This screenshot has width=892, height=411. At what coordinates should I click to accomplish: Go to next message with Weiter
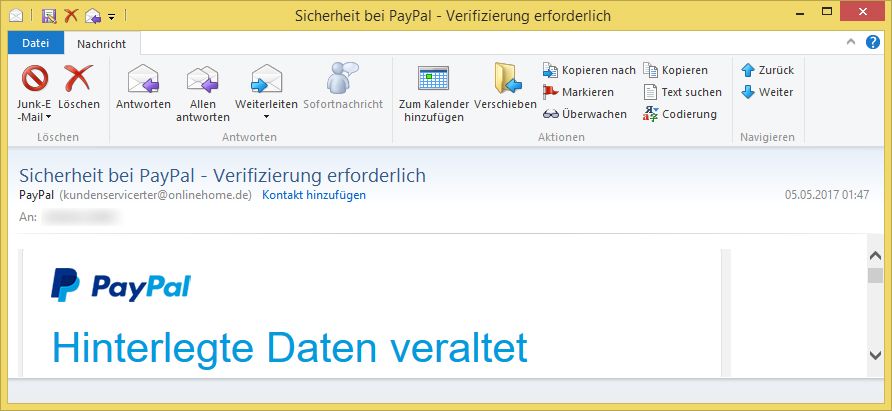pyautogui.click(x=767, y=92)
